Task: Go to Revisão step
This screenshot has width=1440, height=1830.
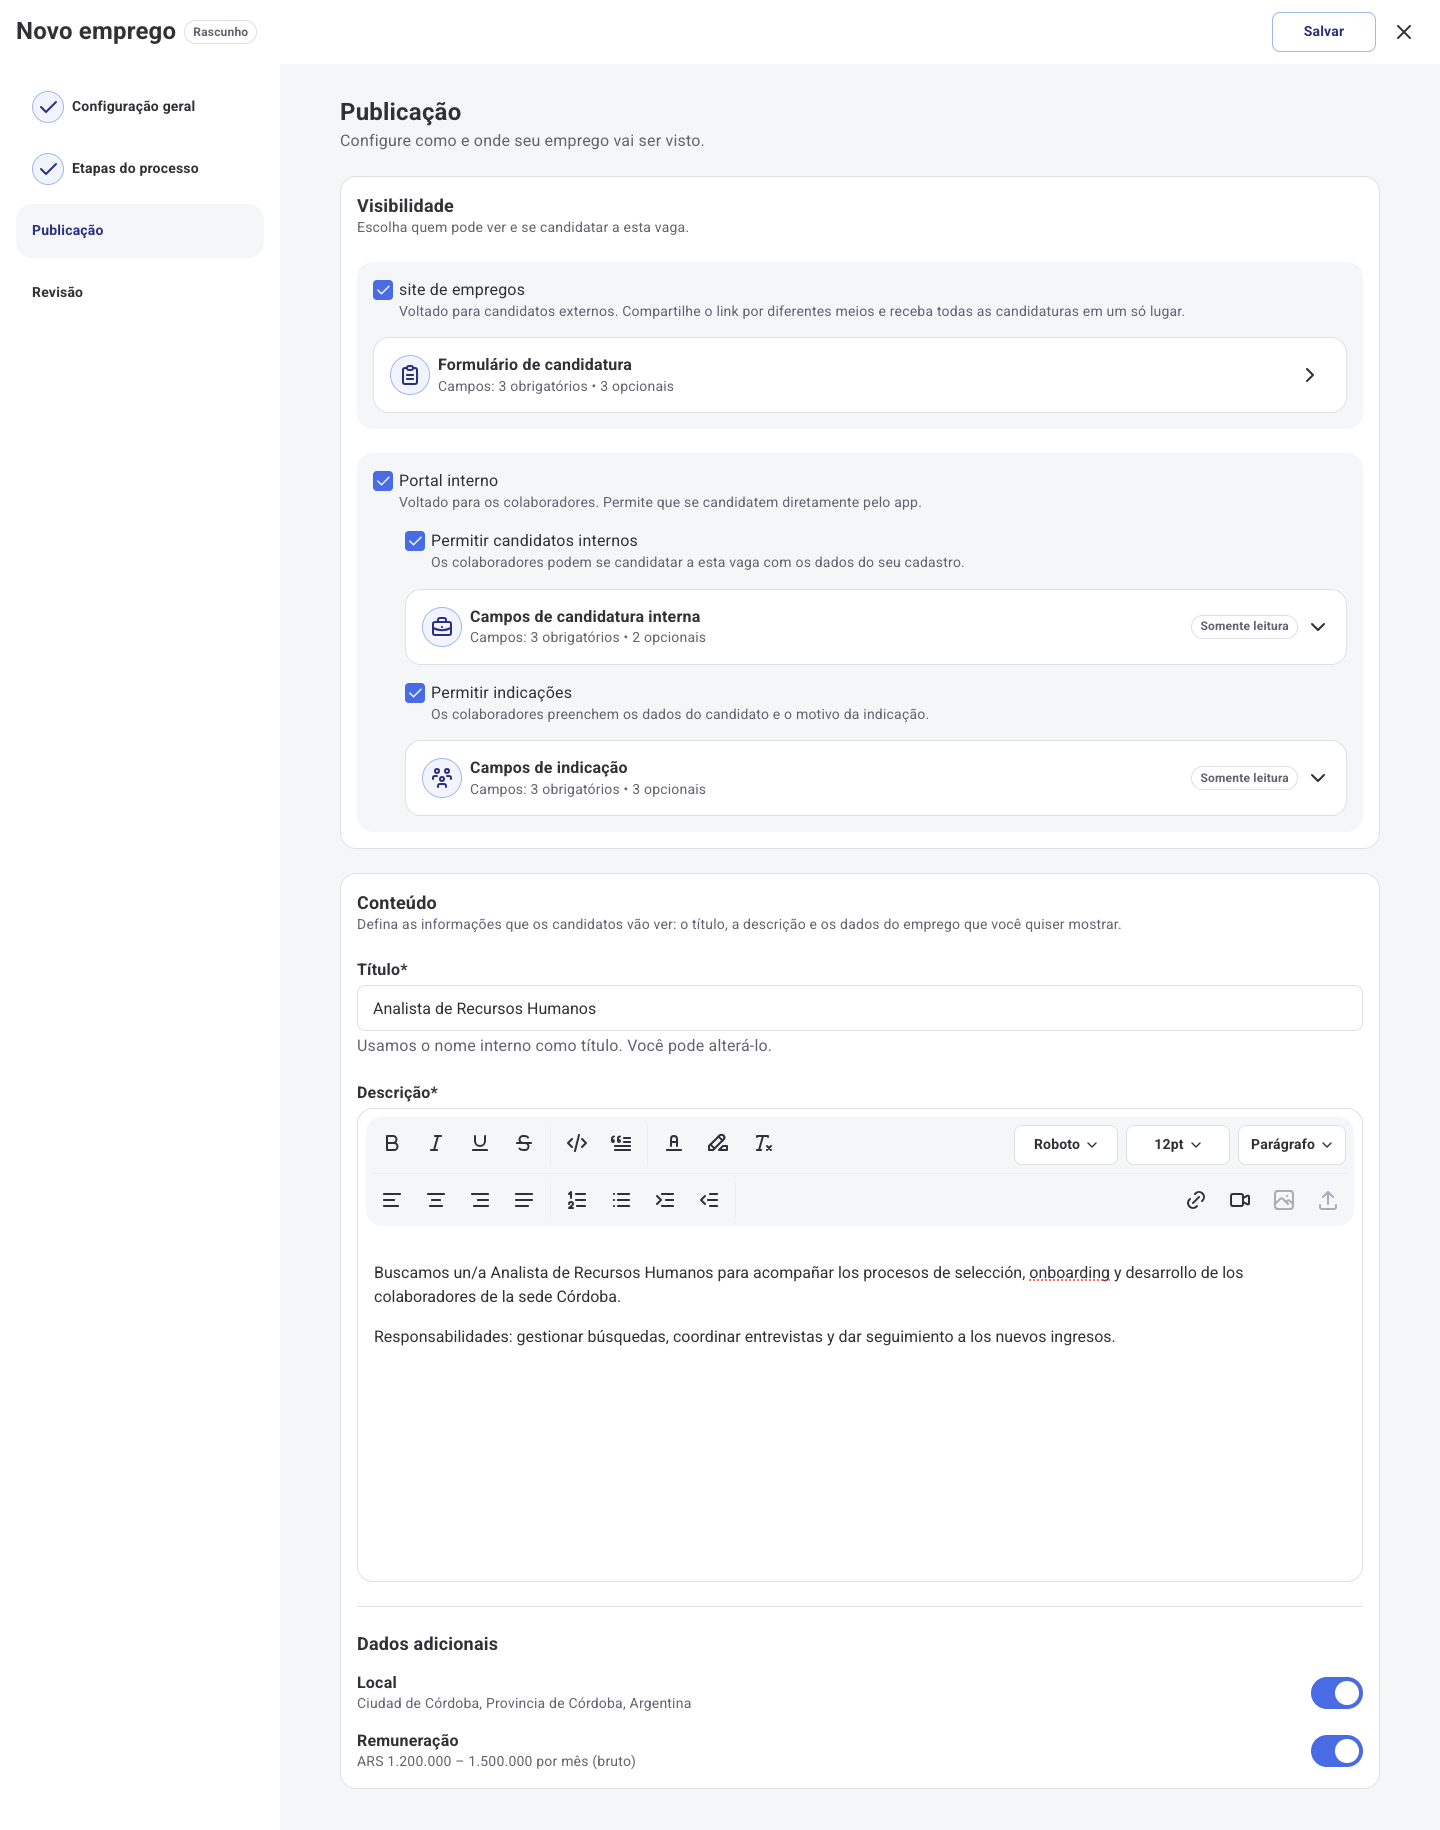Action: pyautogui.click(x=140, y=293)
